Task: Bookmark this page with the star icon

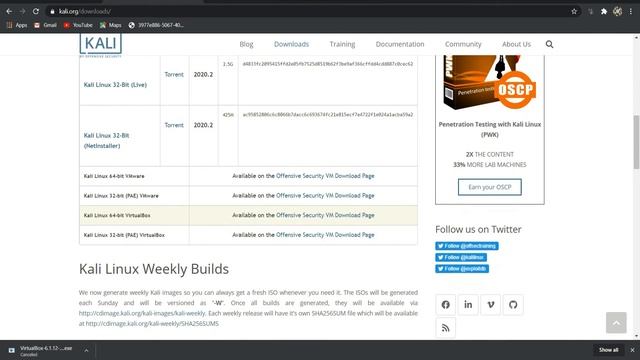Action: coord(574,11)
